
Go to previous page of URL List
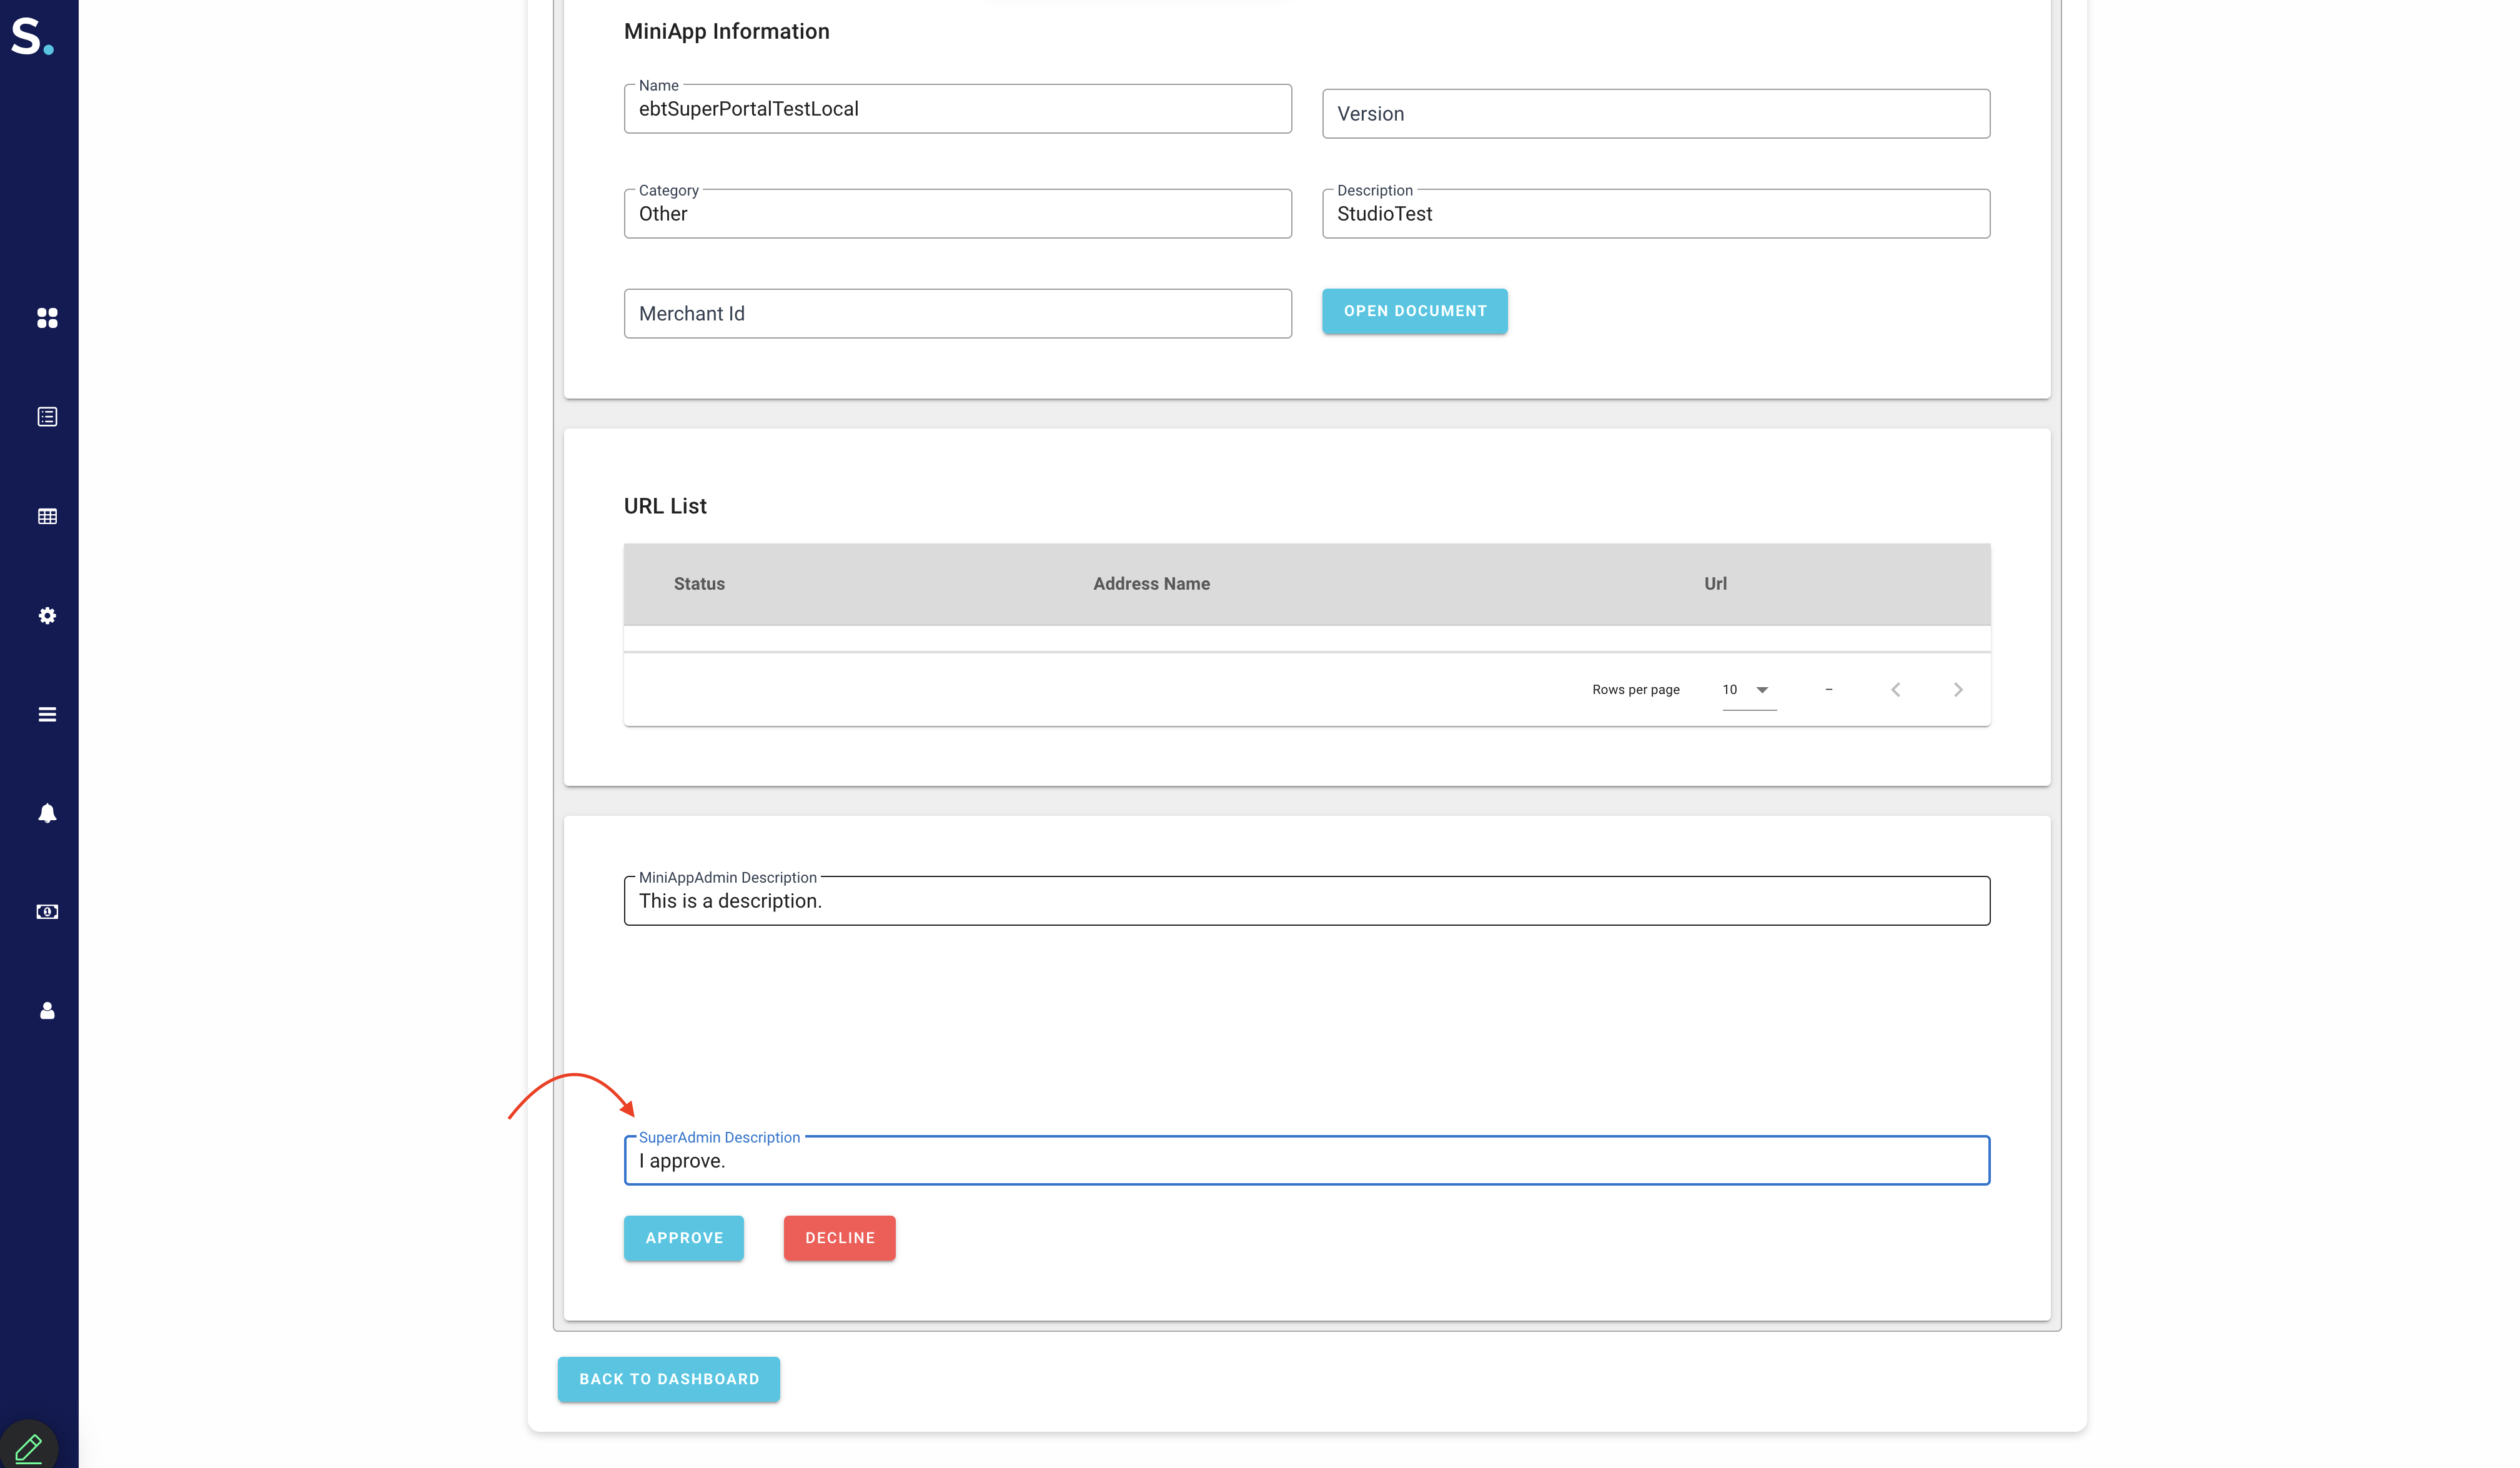click(1895, 690)
